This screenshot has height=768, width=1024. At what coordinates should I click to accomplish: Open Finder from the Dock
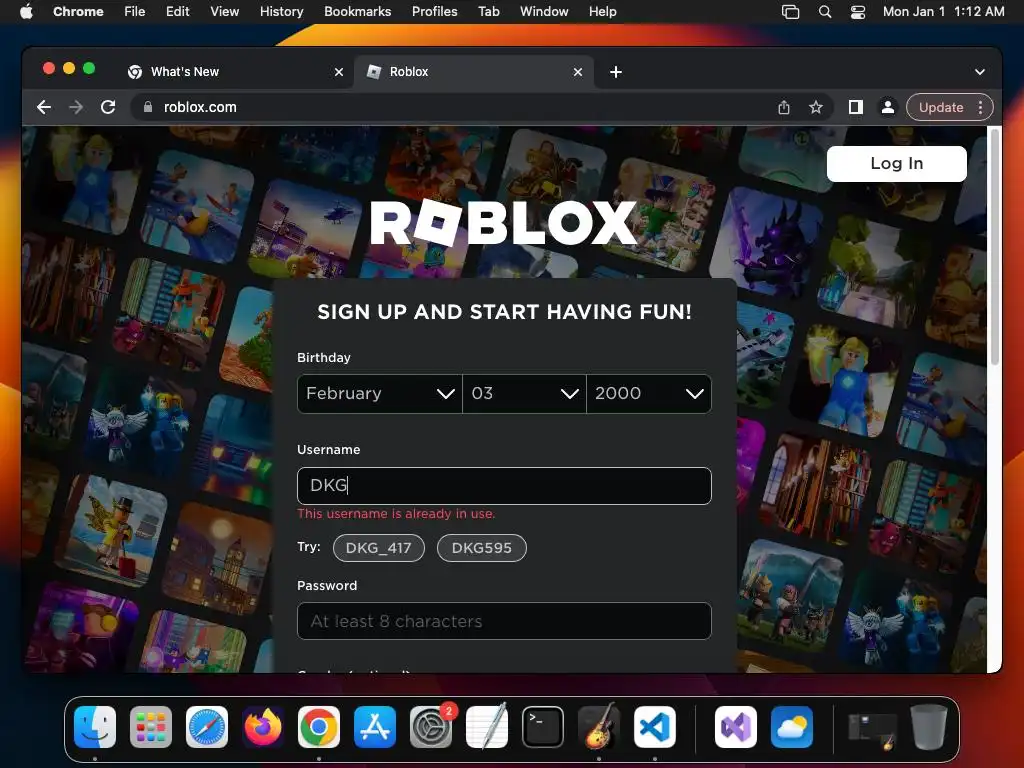click(x=95, y=727)
